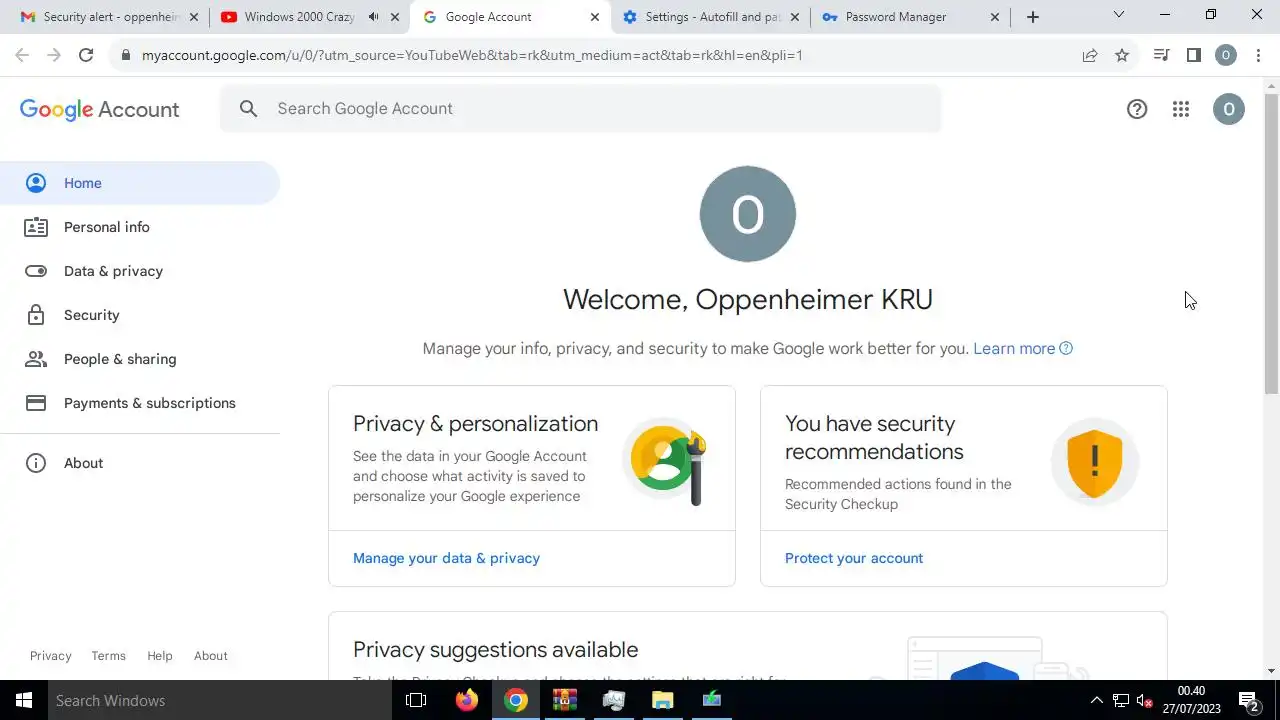This screenshot has width=1280, height=720.
Task: Go back with the browser back arrow
Action: [x=22, y=55]
